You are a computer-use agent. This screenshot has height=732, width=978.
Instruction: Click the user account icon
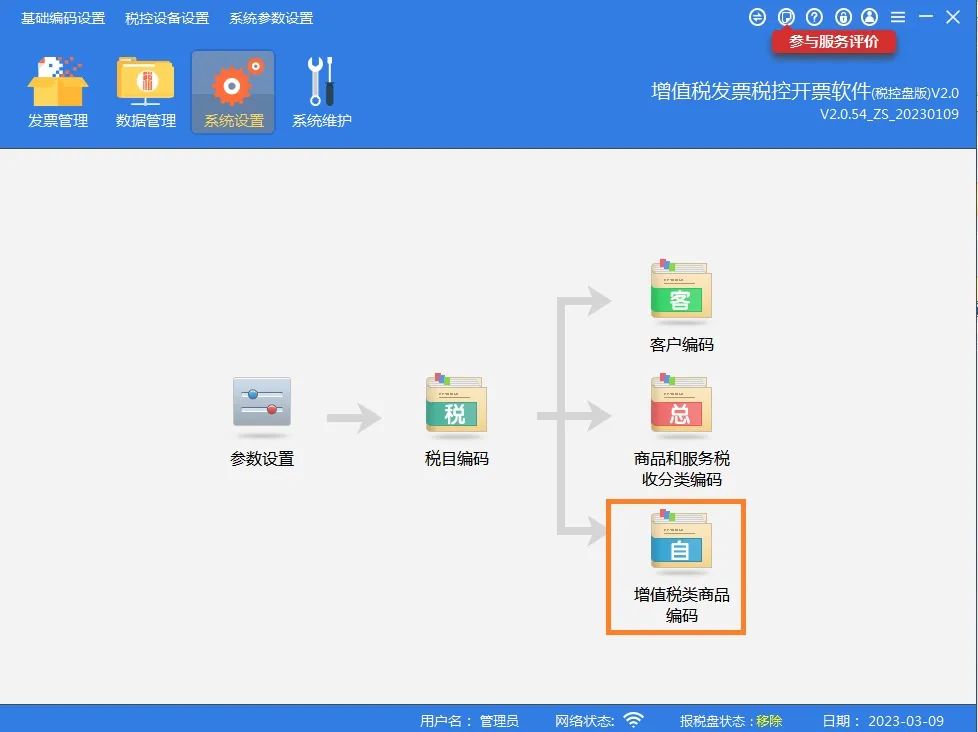869,17
